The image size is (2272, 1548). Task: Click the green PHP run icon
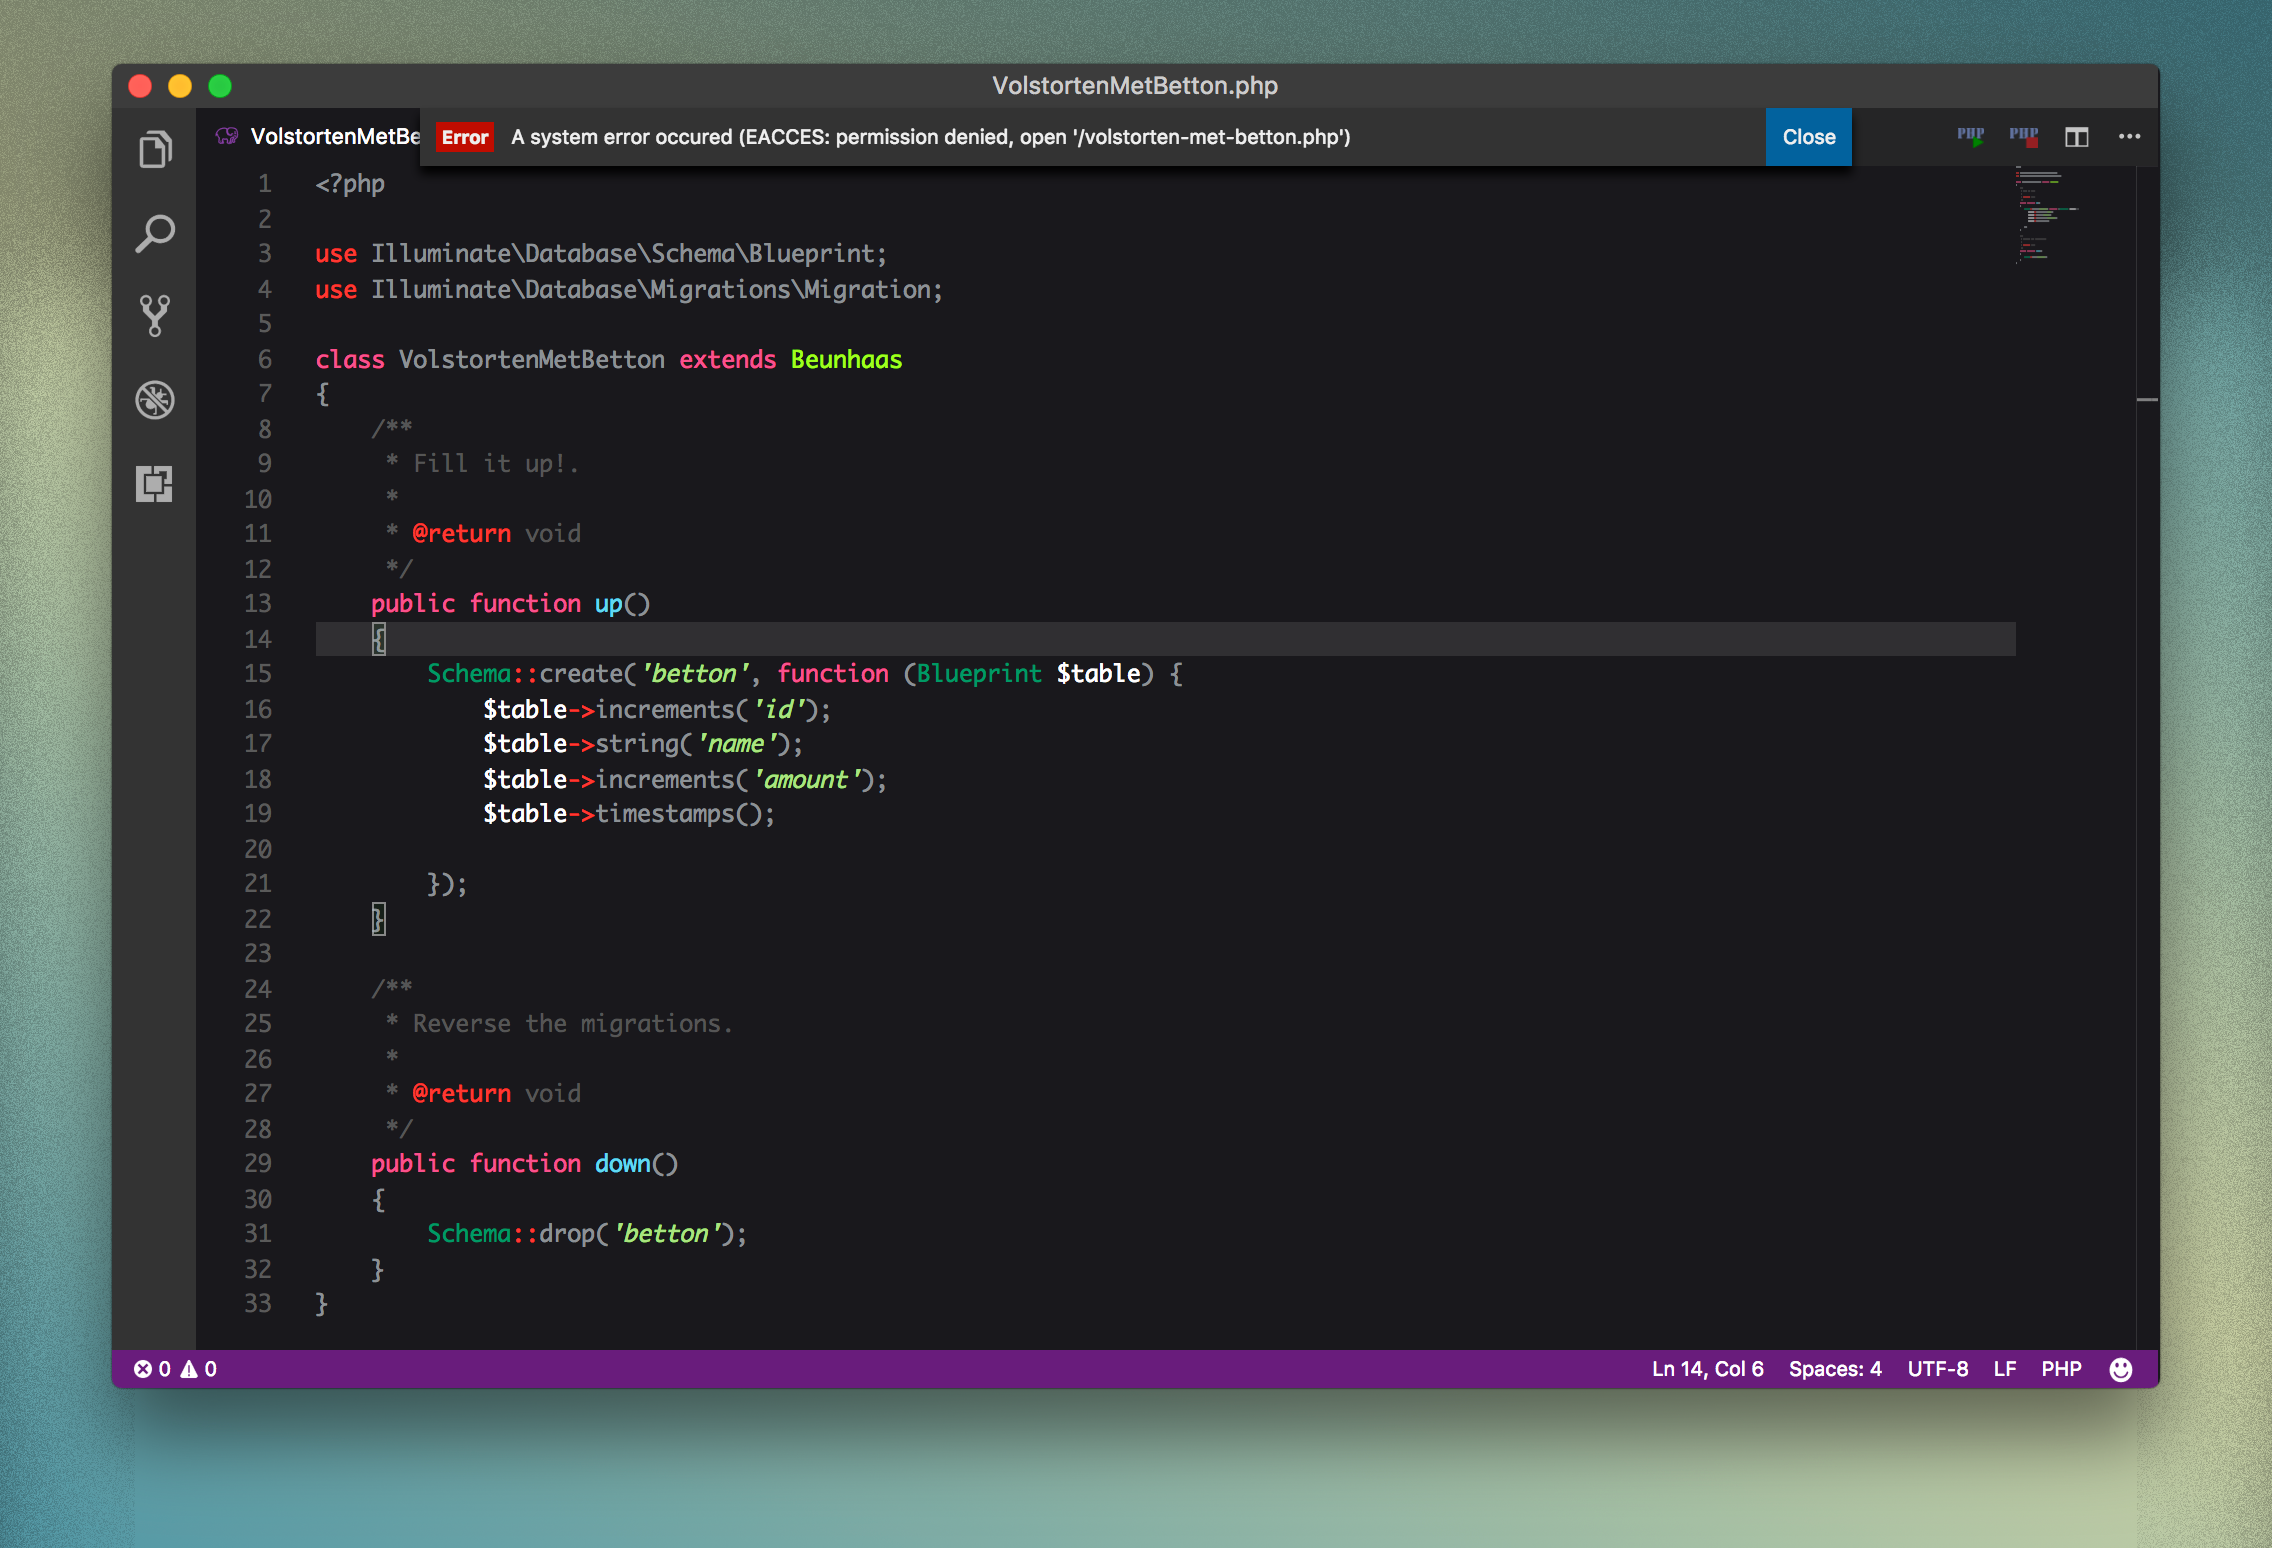[1970, 137]
